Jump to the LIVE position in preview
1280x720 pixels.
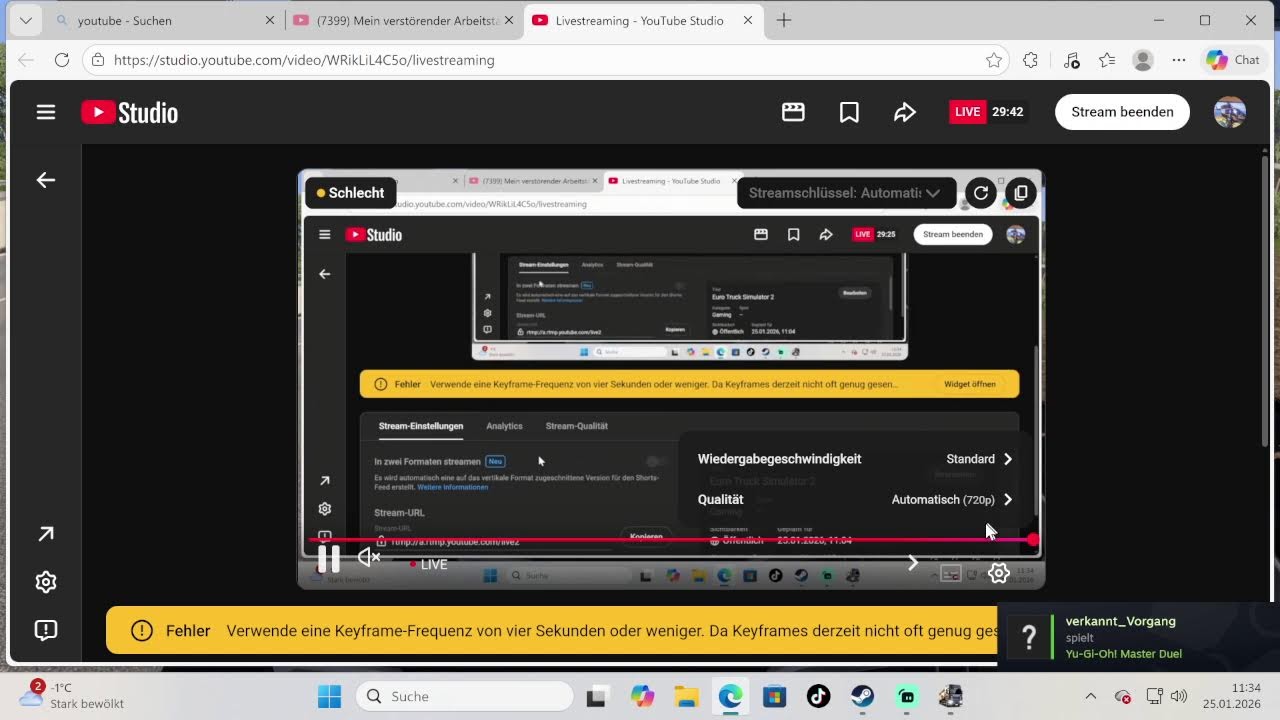coord(429,564)
